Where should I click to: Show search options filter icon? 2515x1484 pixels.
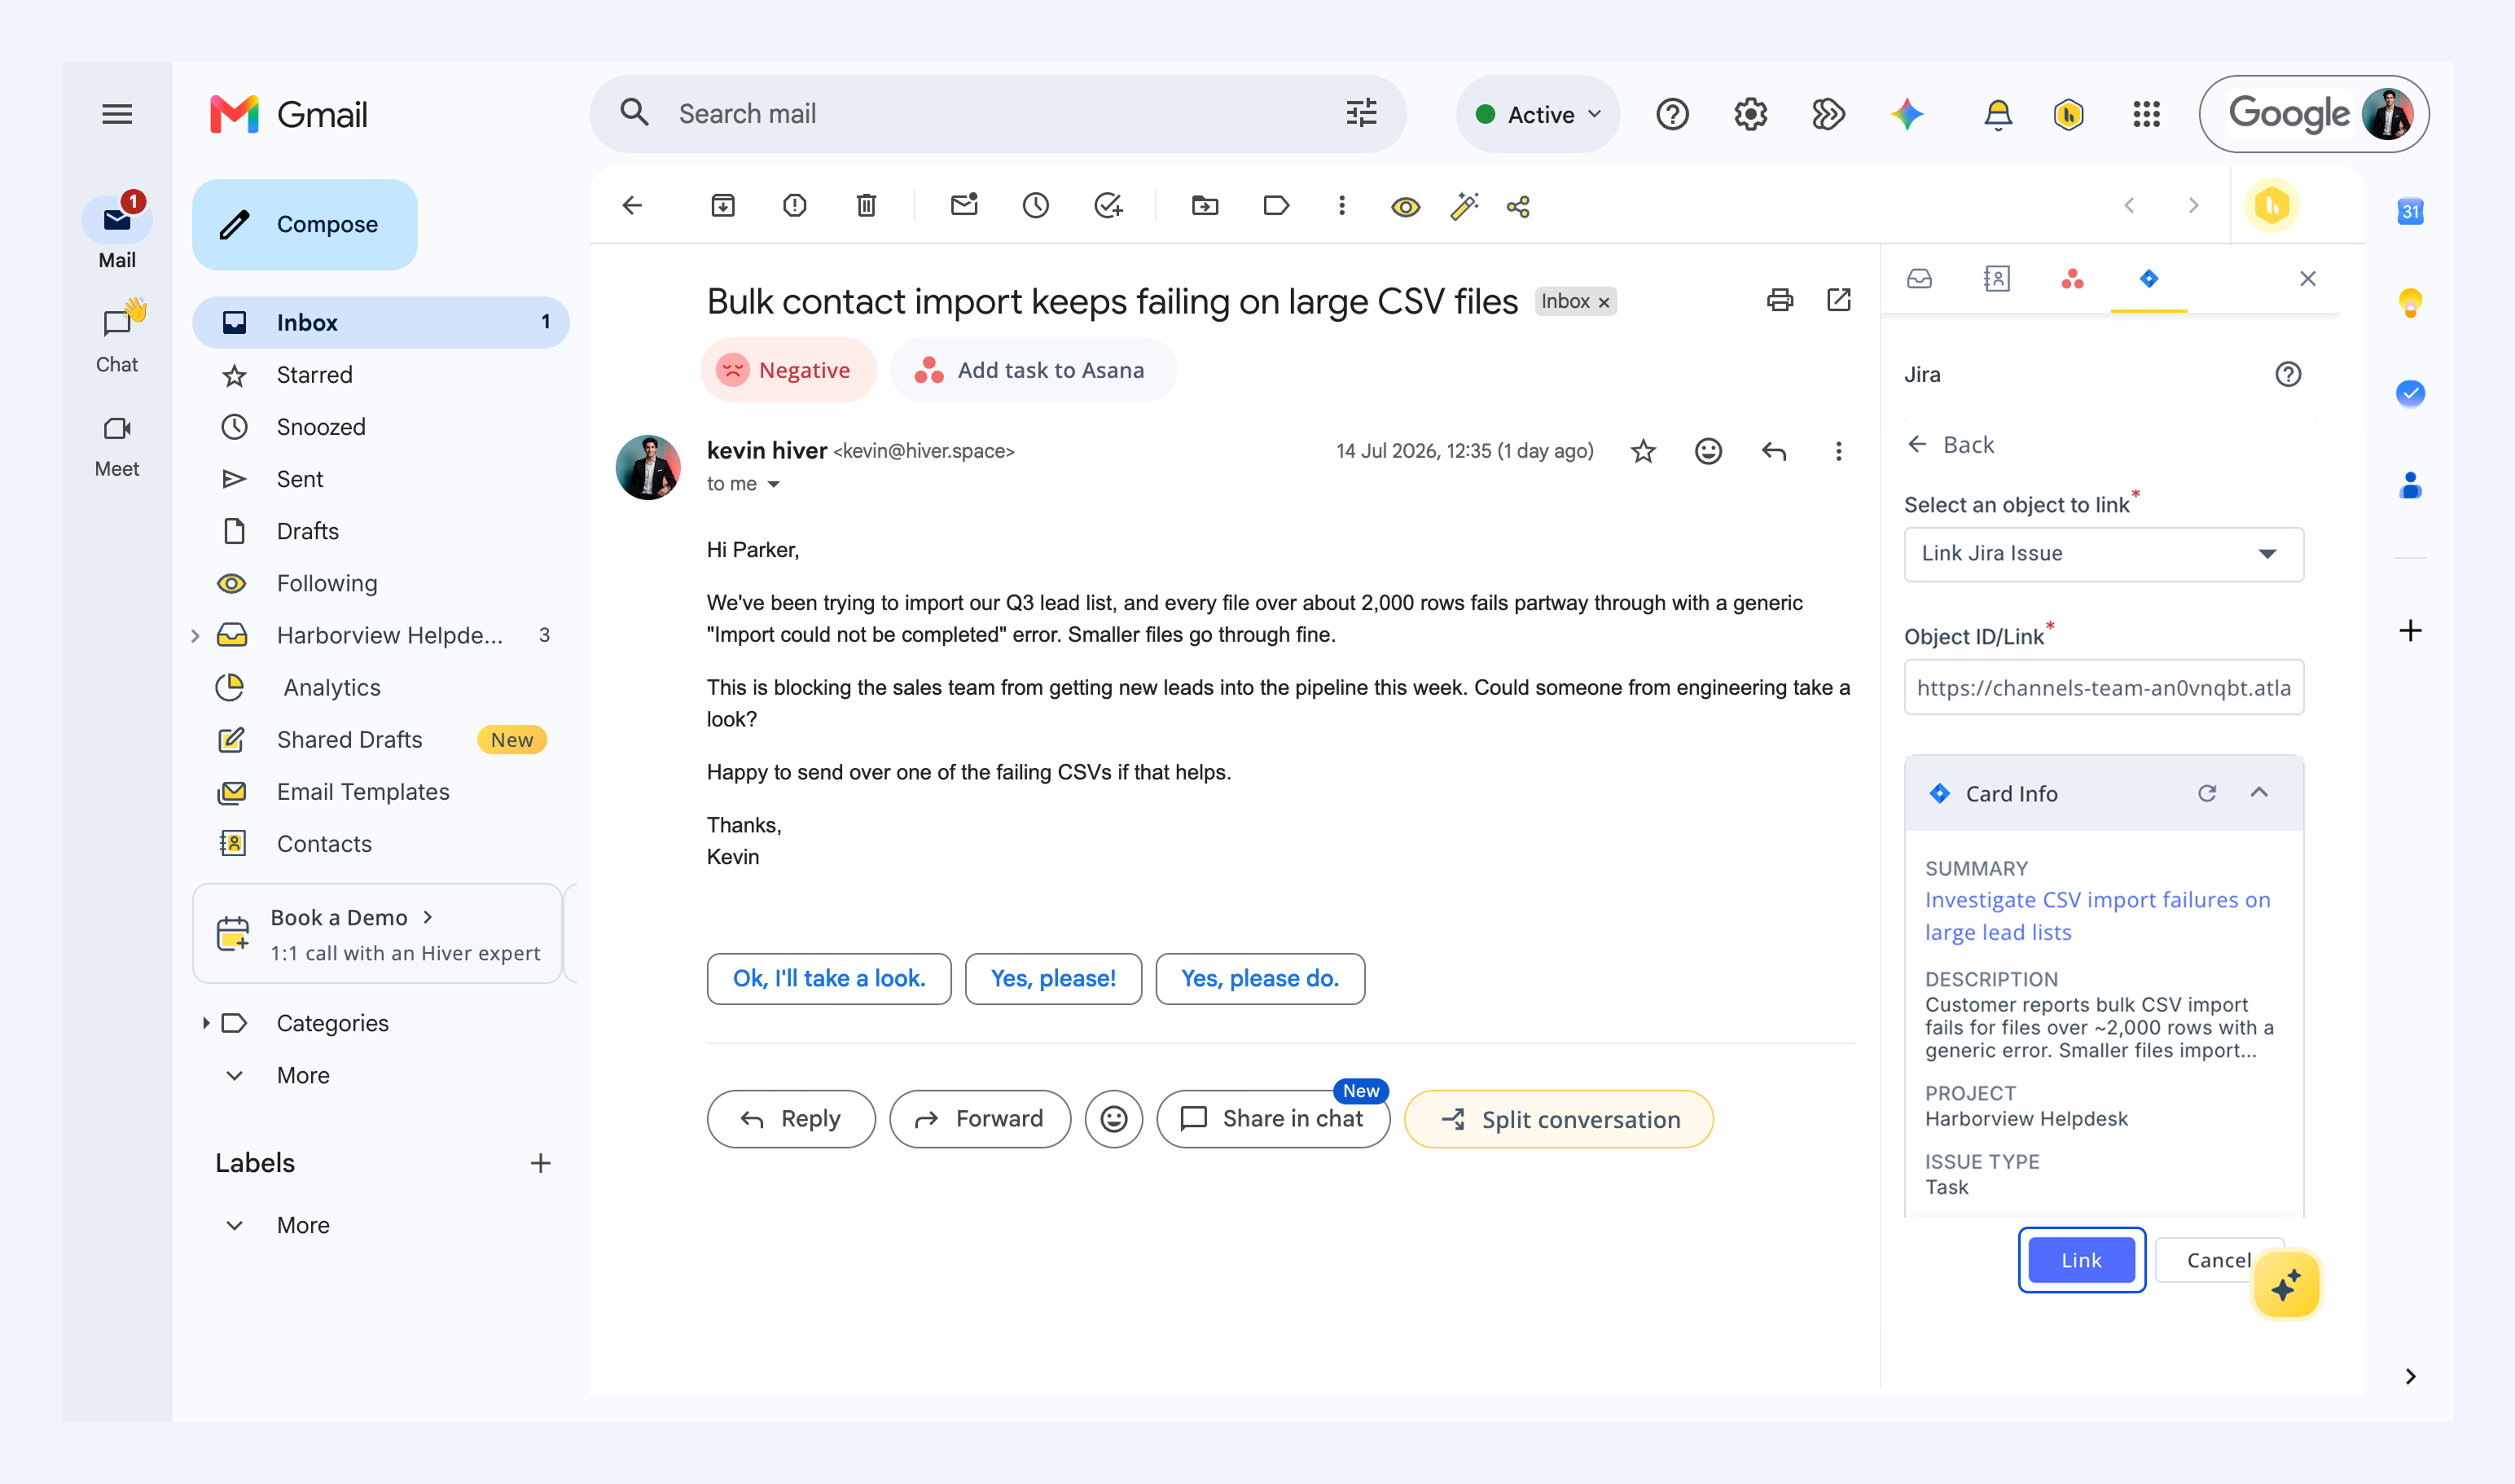click(x=1361, y=113)
